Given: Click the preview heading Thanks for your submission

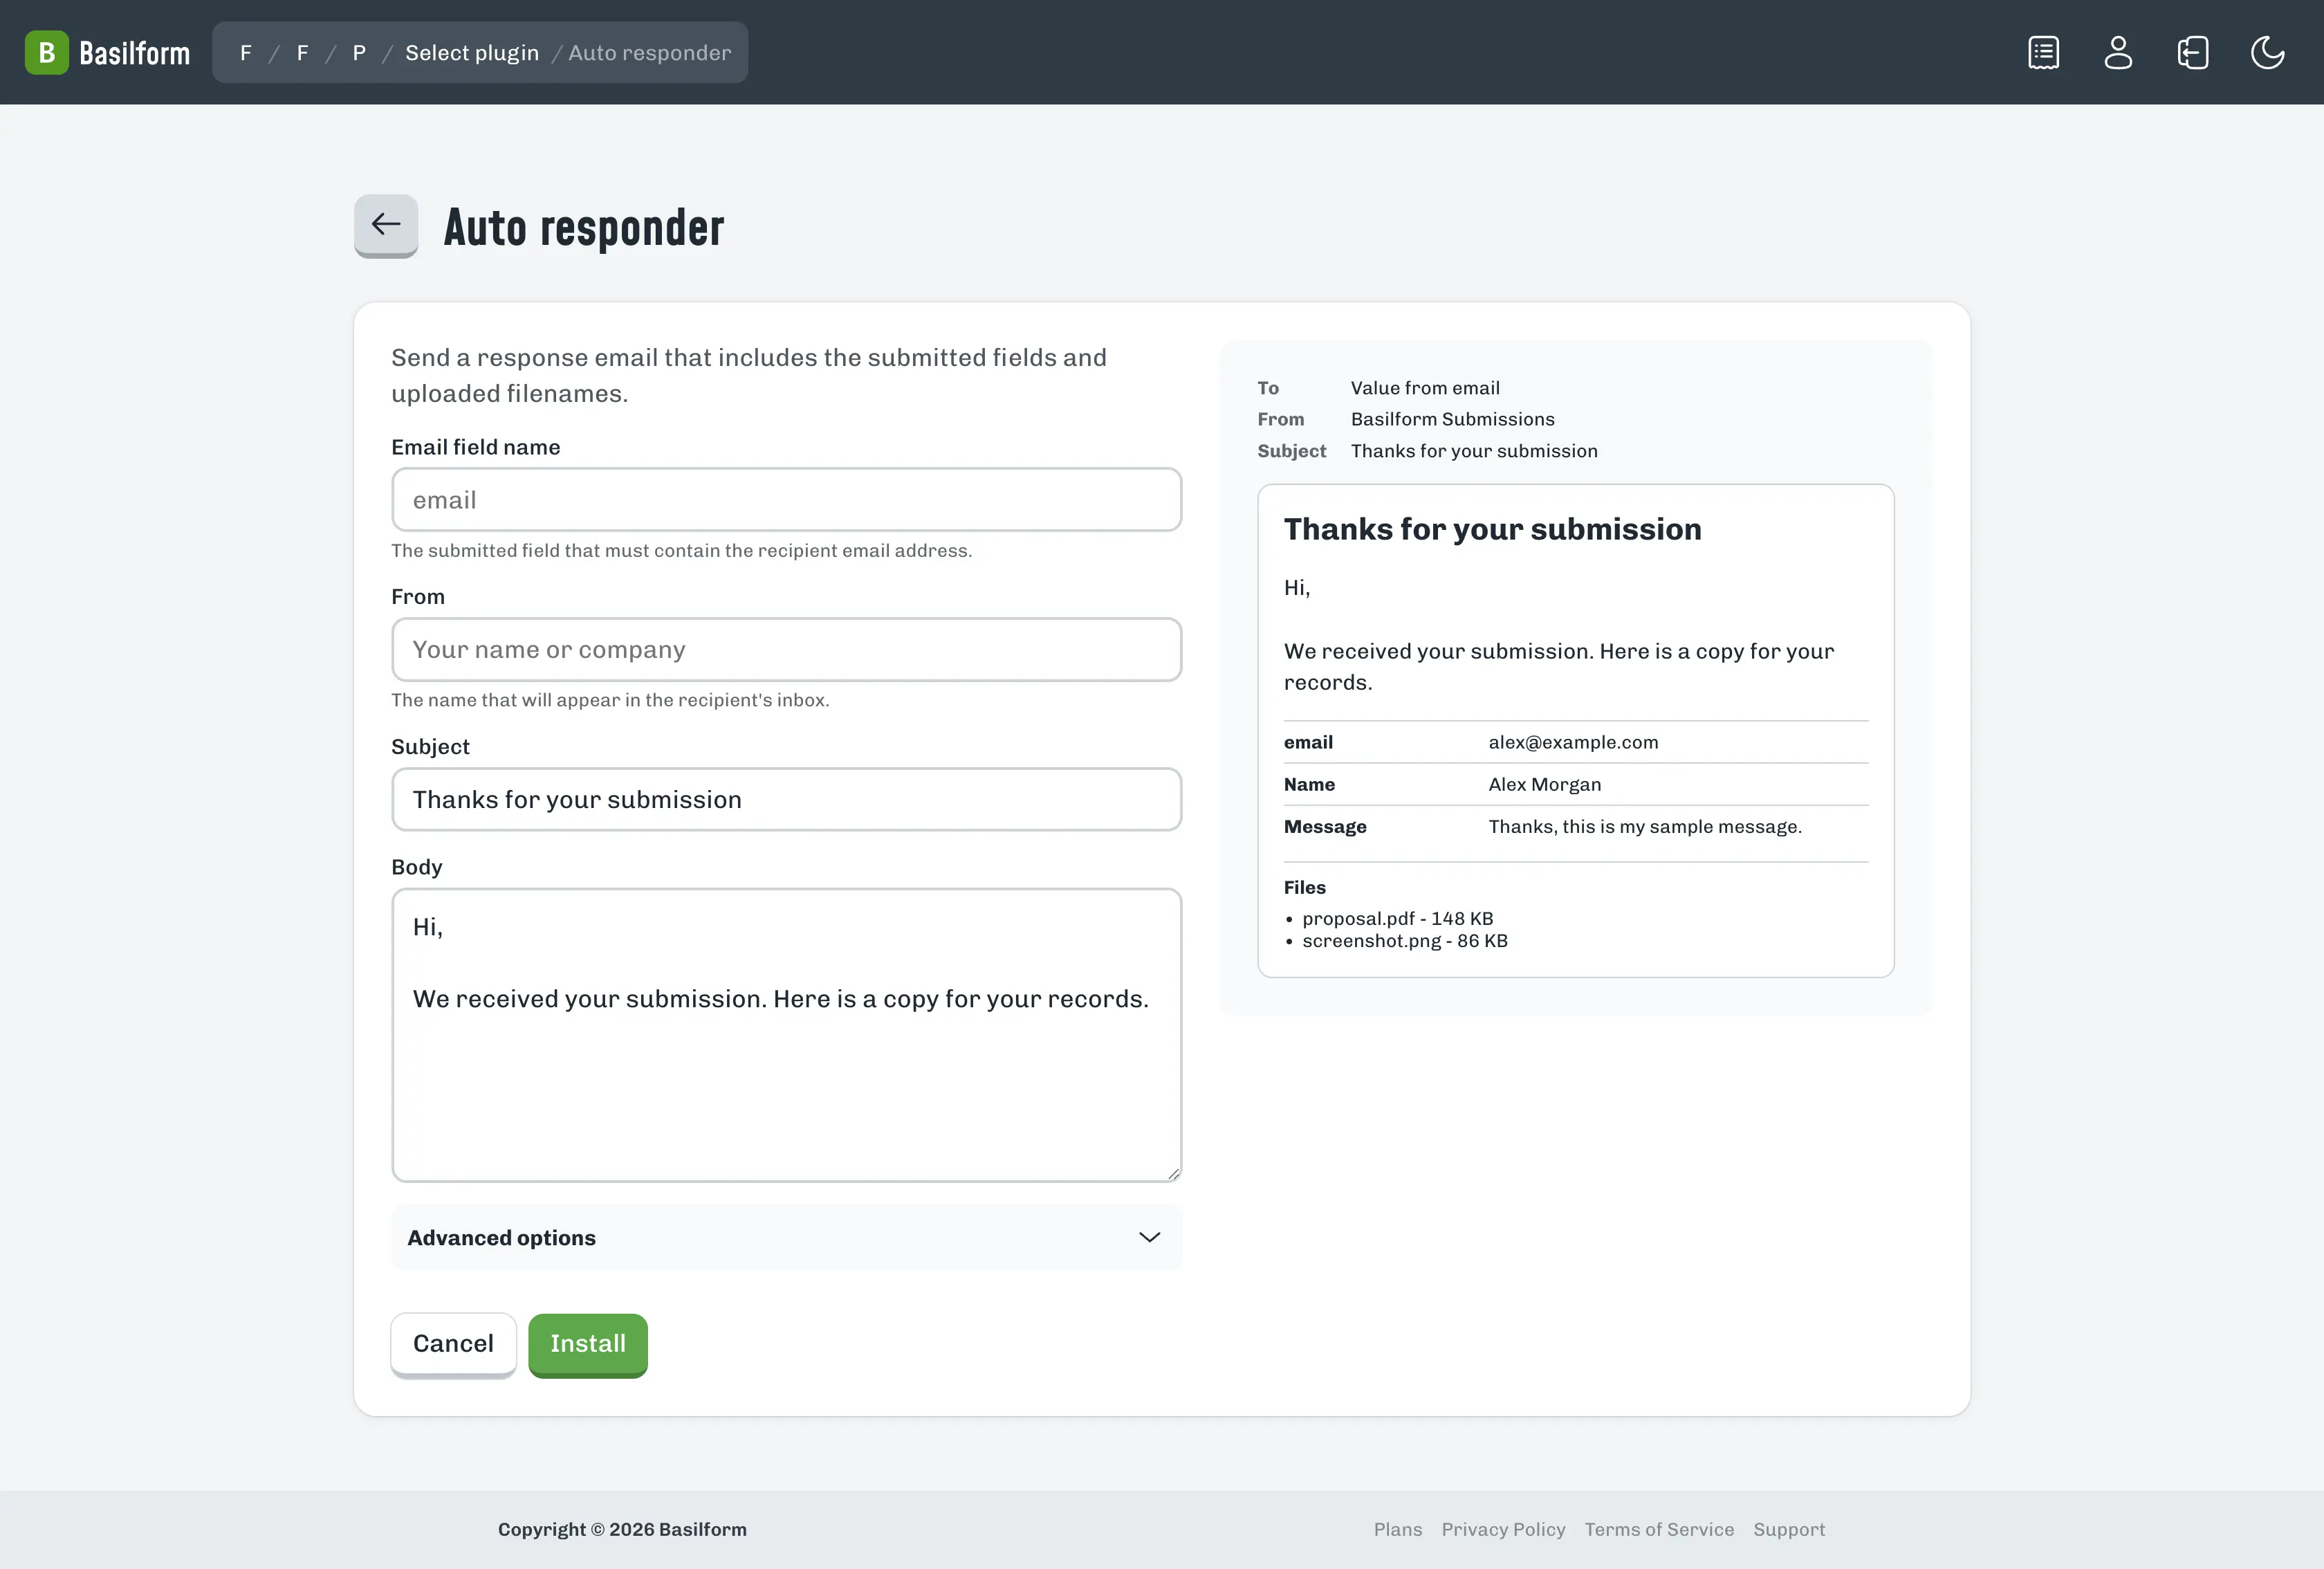Looking at the screenshot, I should coord(1492,529).
